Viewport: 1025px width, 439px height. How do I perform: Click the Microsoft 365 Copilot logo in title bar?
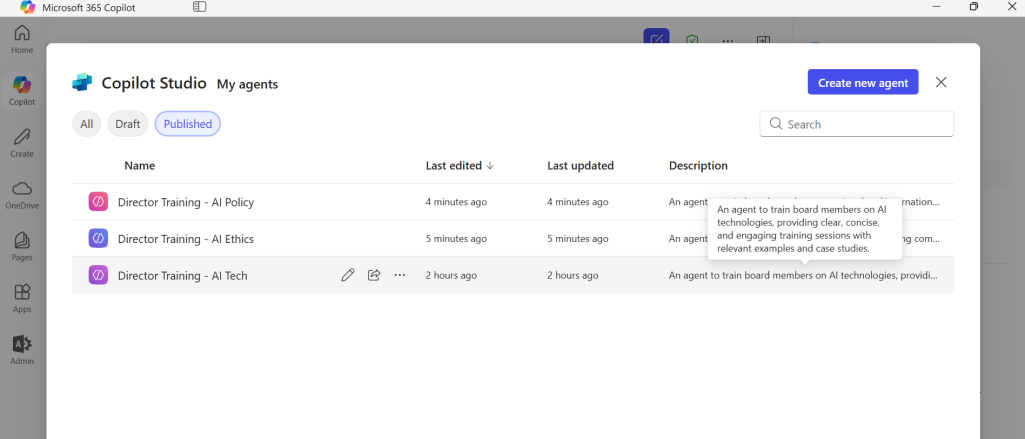tap(27, 8)
